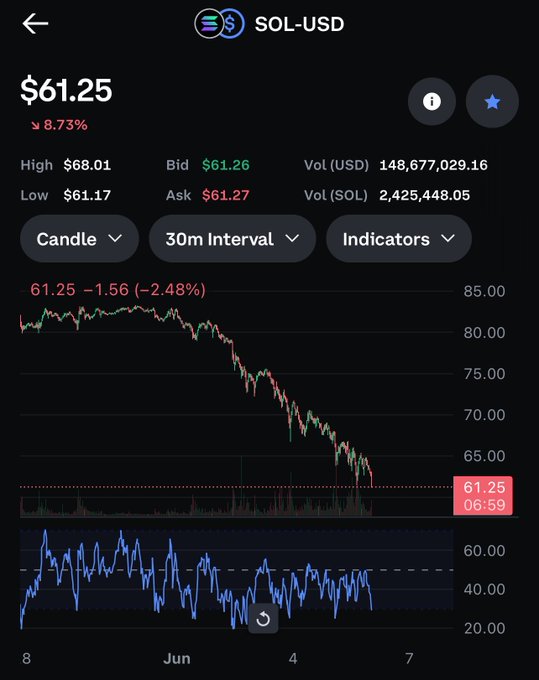Tap the back arrow icon

(x=35, y=23)
